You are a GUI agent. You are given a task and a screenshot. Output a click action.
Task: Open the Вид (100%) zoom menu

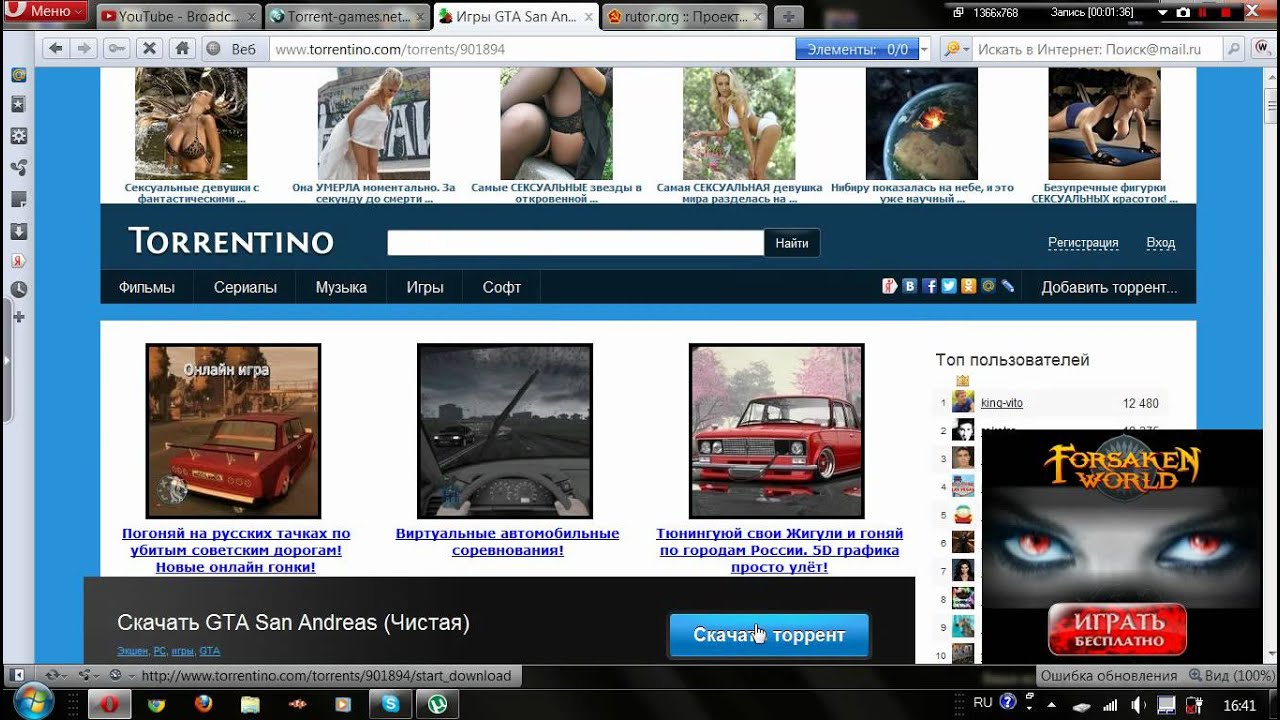point(1232,675)
